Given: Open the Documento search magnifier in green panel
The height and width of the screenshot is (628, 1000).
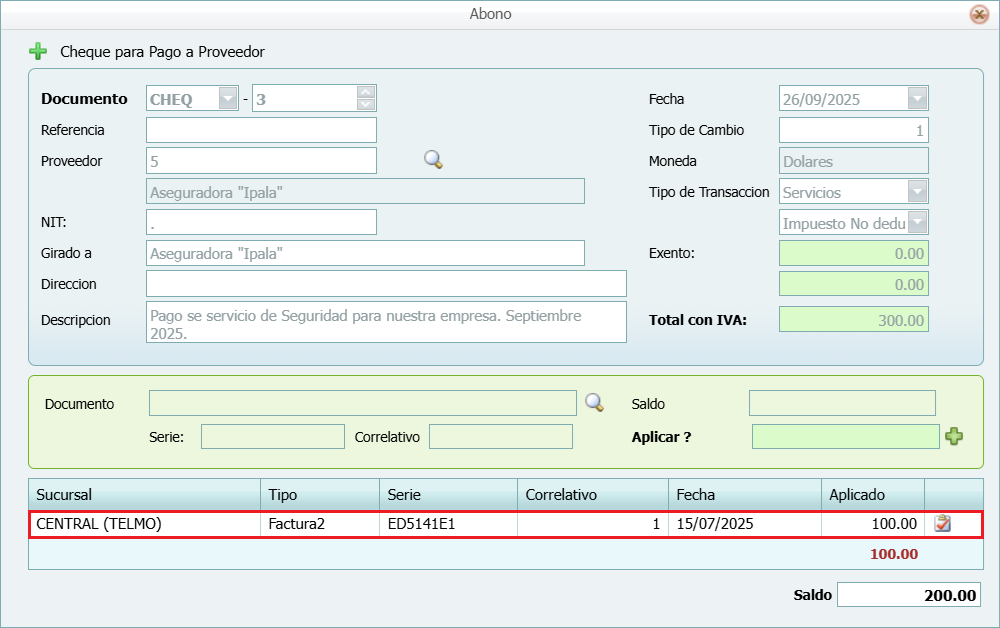Looking at the screenshot, I should point(594,403).
